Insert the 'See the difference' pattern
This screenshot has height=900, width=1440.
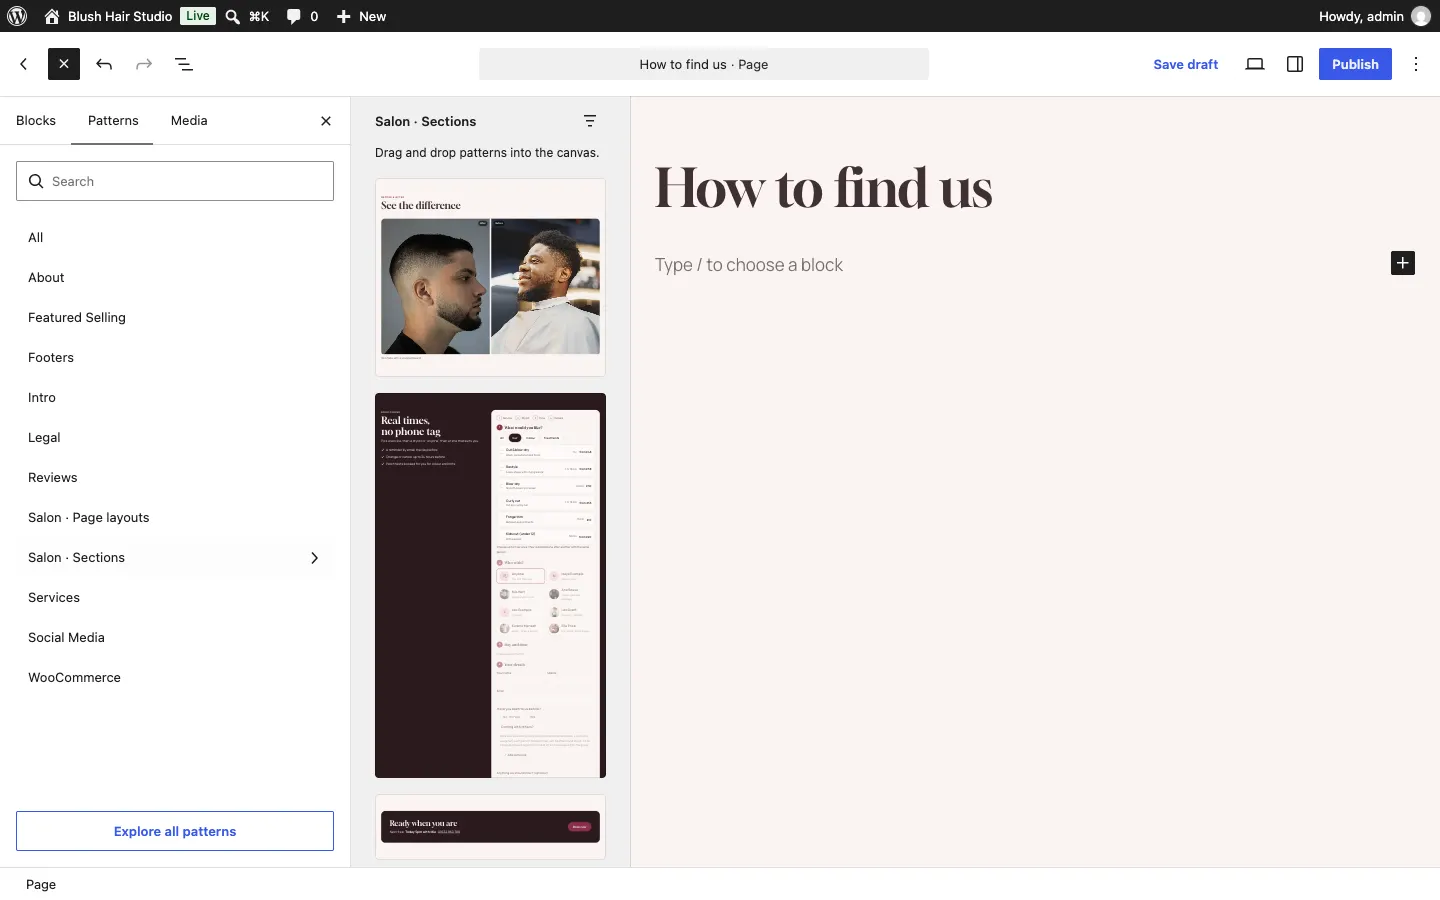pyautogui.click(x=490, y=277)
